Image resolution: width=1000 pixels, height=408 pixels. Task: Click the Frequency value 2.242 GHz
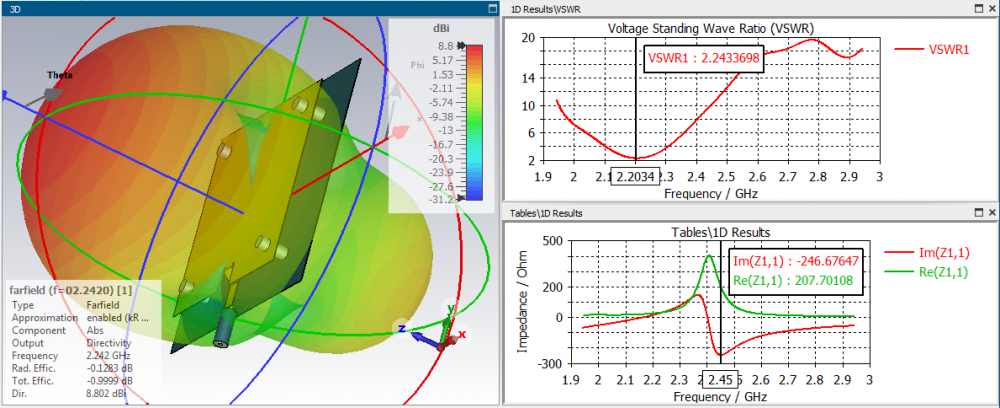tap(108, 356)
